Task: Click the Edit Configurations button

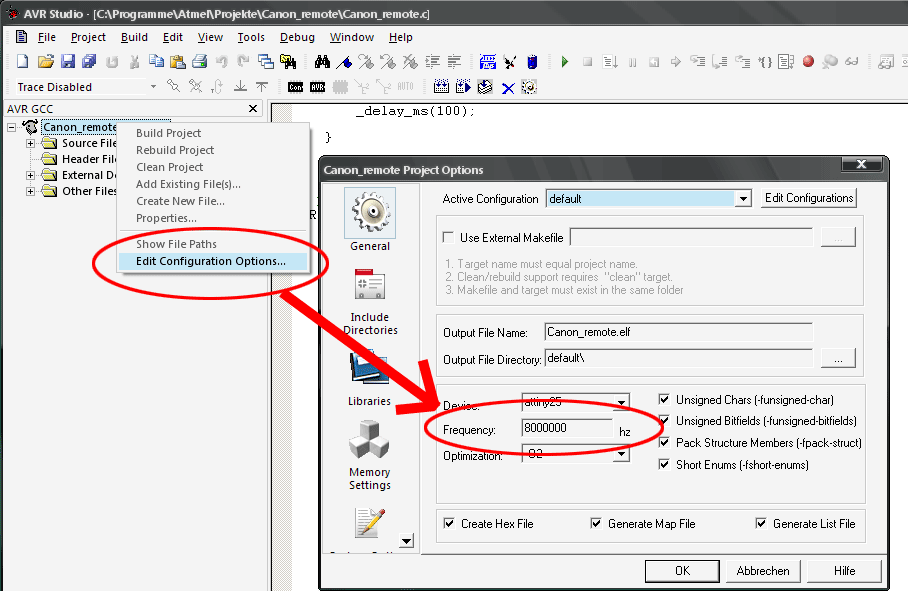Action: [808, 198]
